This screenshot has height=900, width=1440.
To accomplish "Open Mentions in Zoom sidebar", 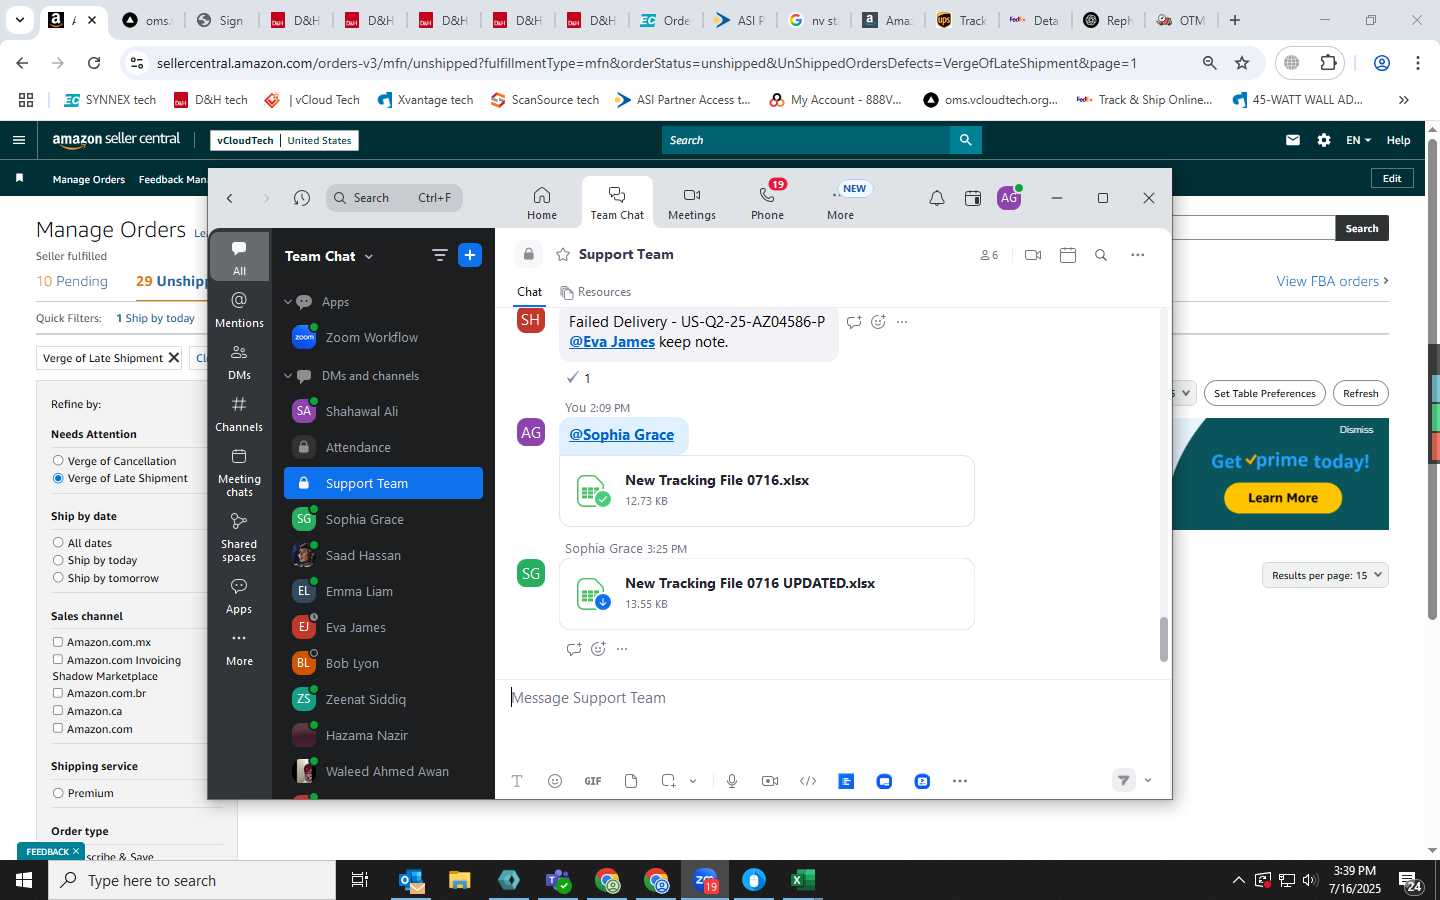I will tap(239, 310).
